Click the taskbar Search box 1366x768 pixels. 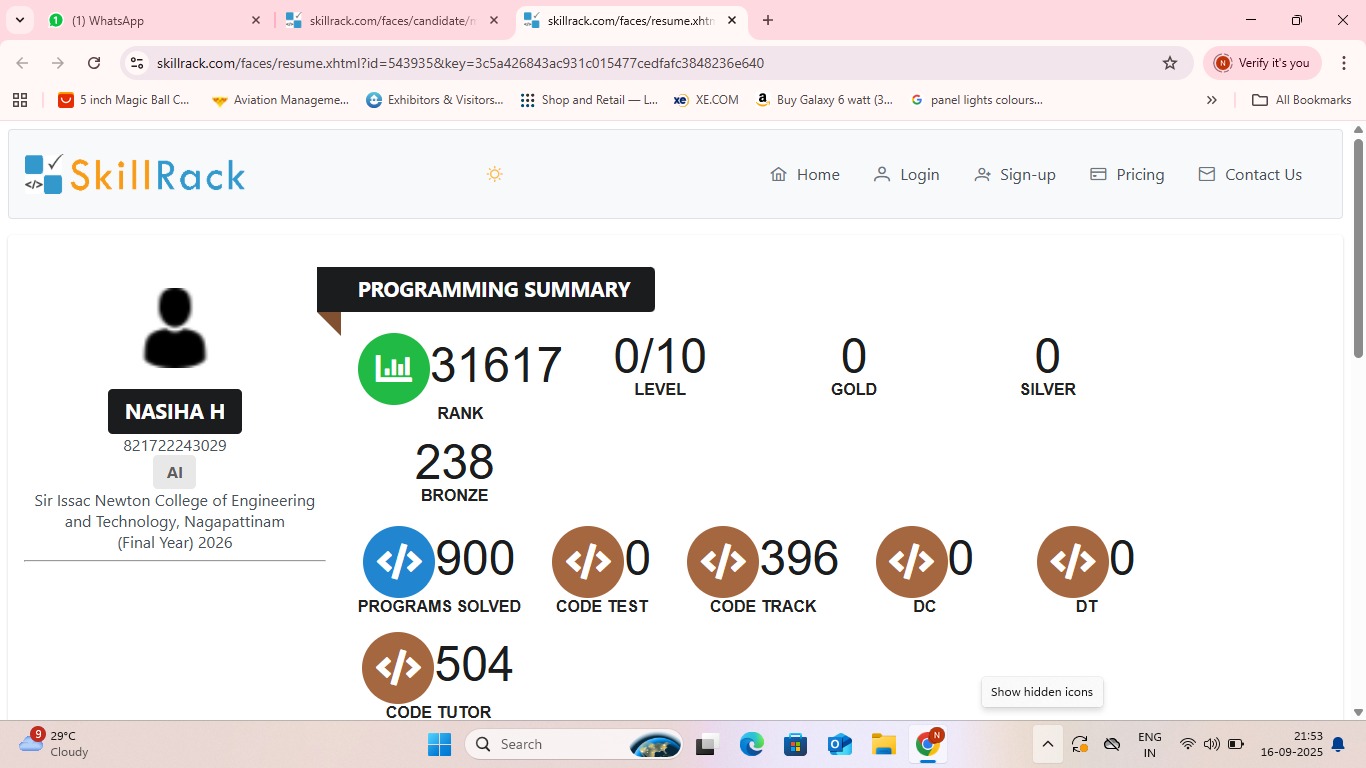click(x=576, y=744)
